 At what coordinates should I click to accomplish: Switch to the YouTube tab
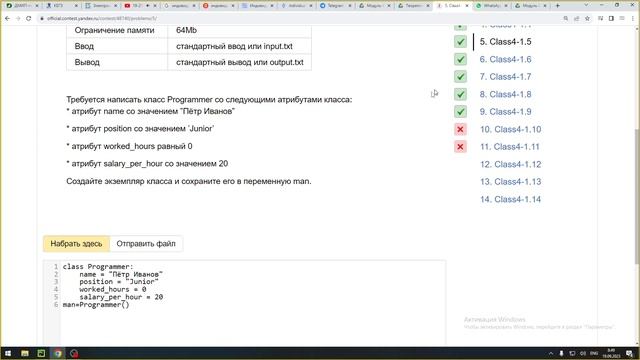point(140,6)
